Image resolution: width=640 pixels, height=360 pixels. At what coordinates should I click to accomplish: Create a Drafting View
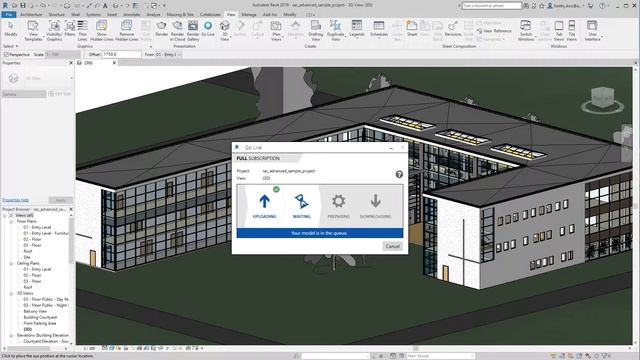point(316,31)
